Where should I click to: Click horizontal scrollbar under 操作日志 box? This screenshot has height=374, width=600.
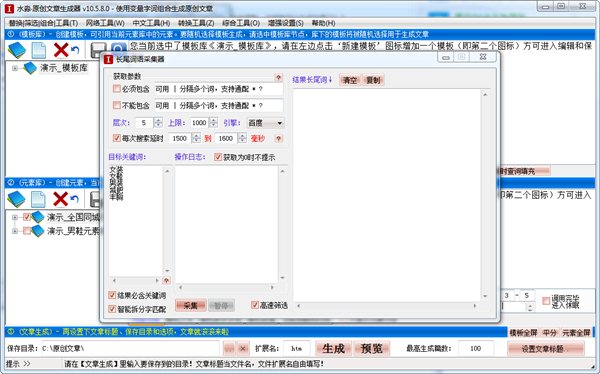tap(227, 287)
